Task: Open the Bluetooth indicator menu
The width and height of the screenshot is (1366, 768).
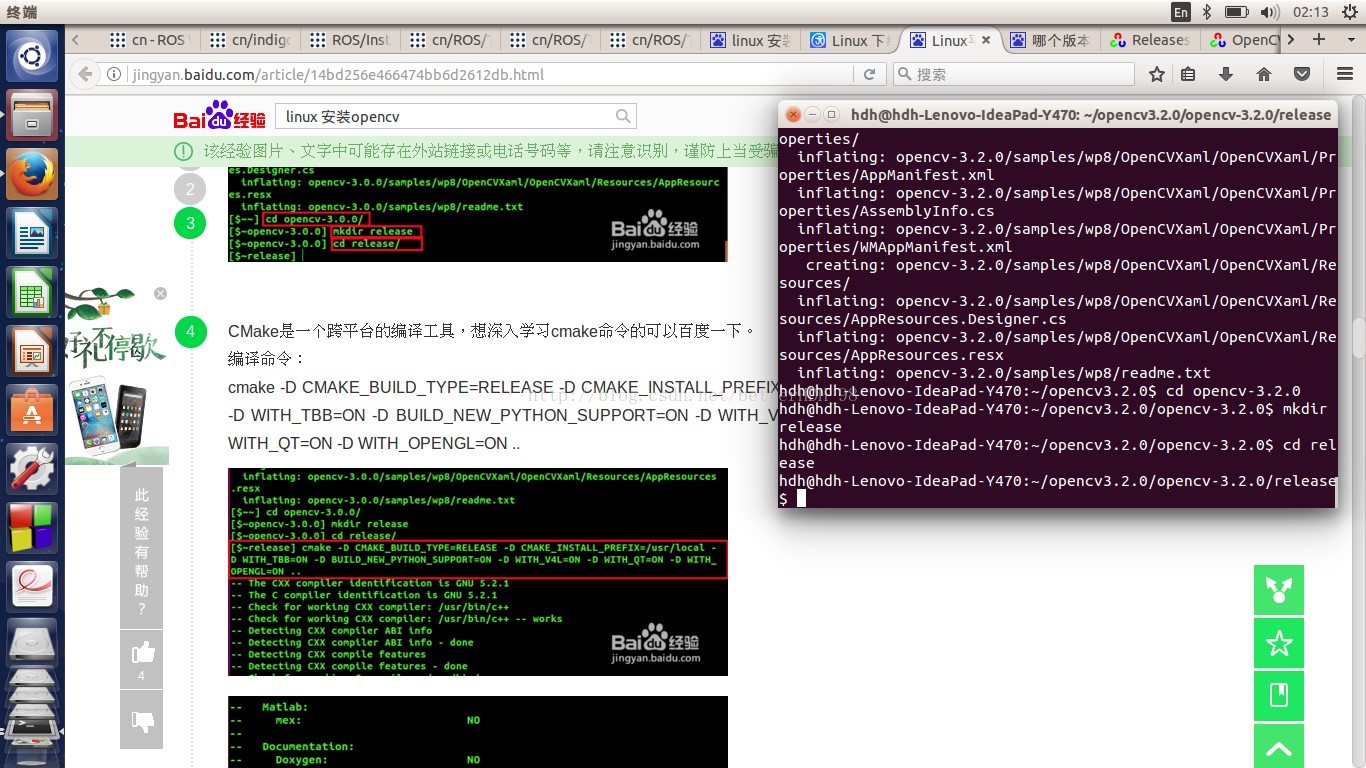Action: click(1207, 12)
